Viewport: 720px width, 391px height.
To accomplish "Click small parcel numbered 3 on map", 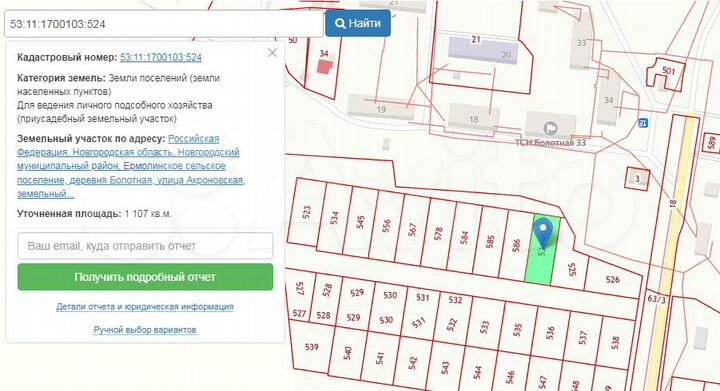I will pos(637,179).
